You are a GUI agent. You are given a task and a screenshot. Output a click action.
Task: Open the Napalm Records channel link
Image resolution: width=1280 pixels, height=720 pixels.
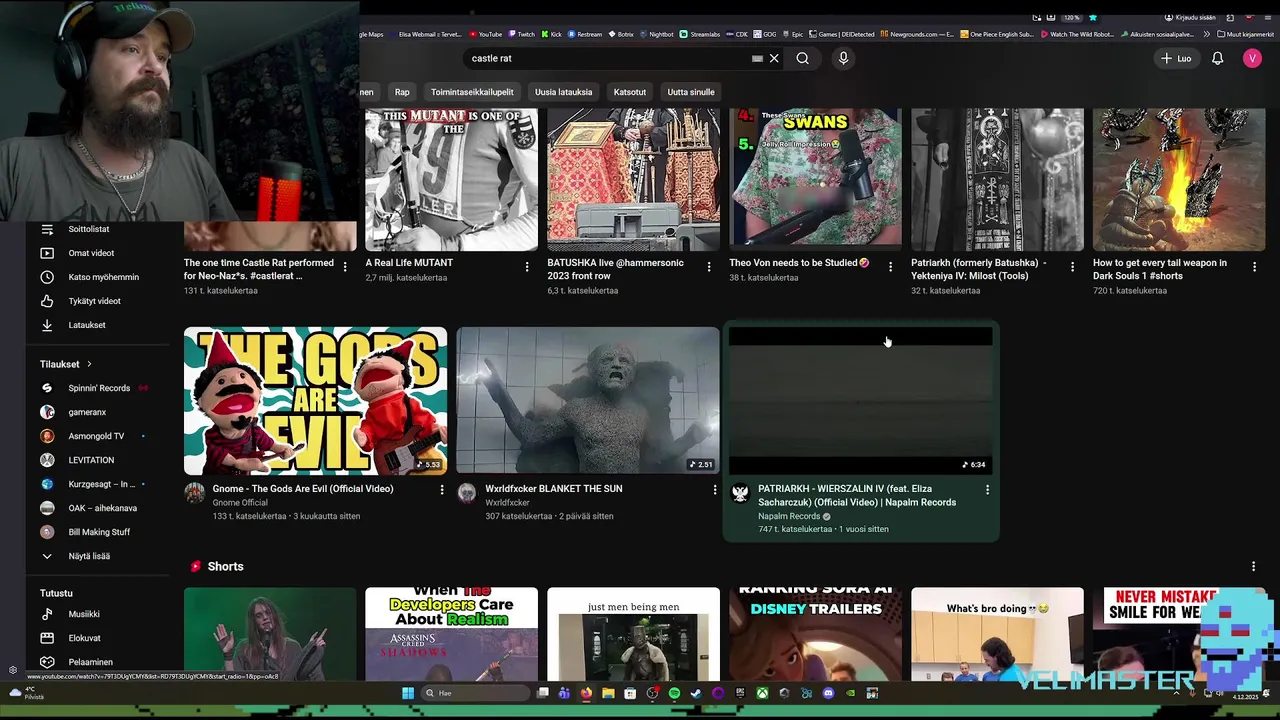(x=789, y=516)
